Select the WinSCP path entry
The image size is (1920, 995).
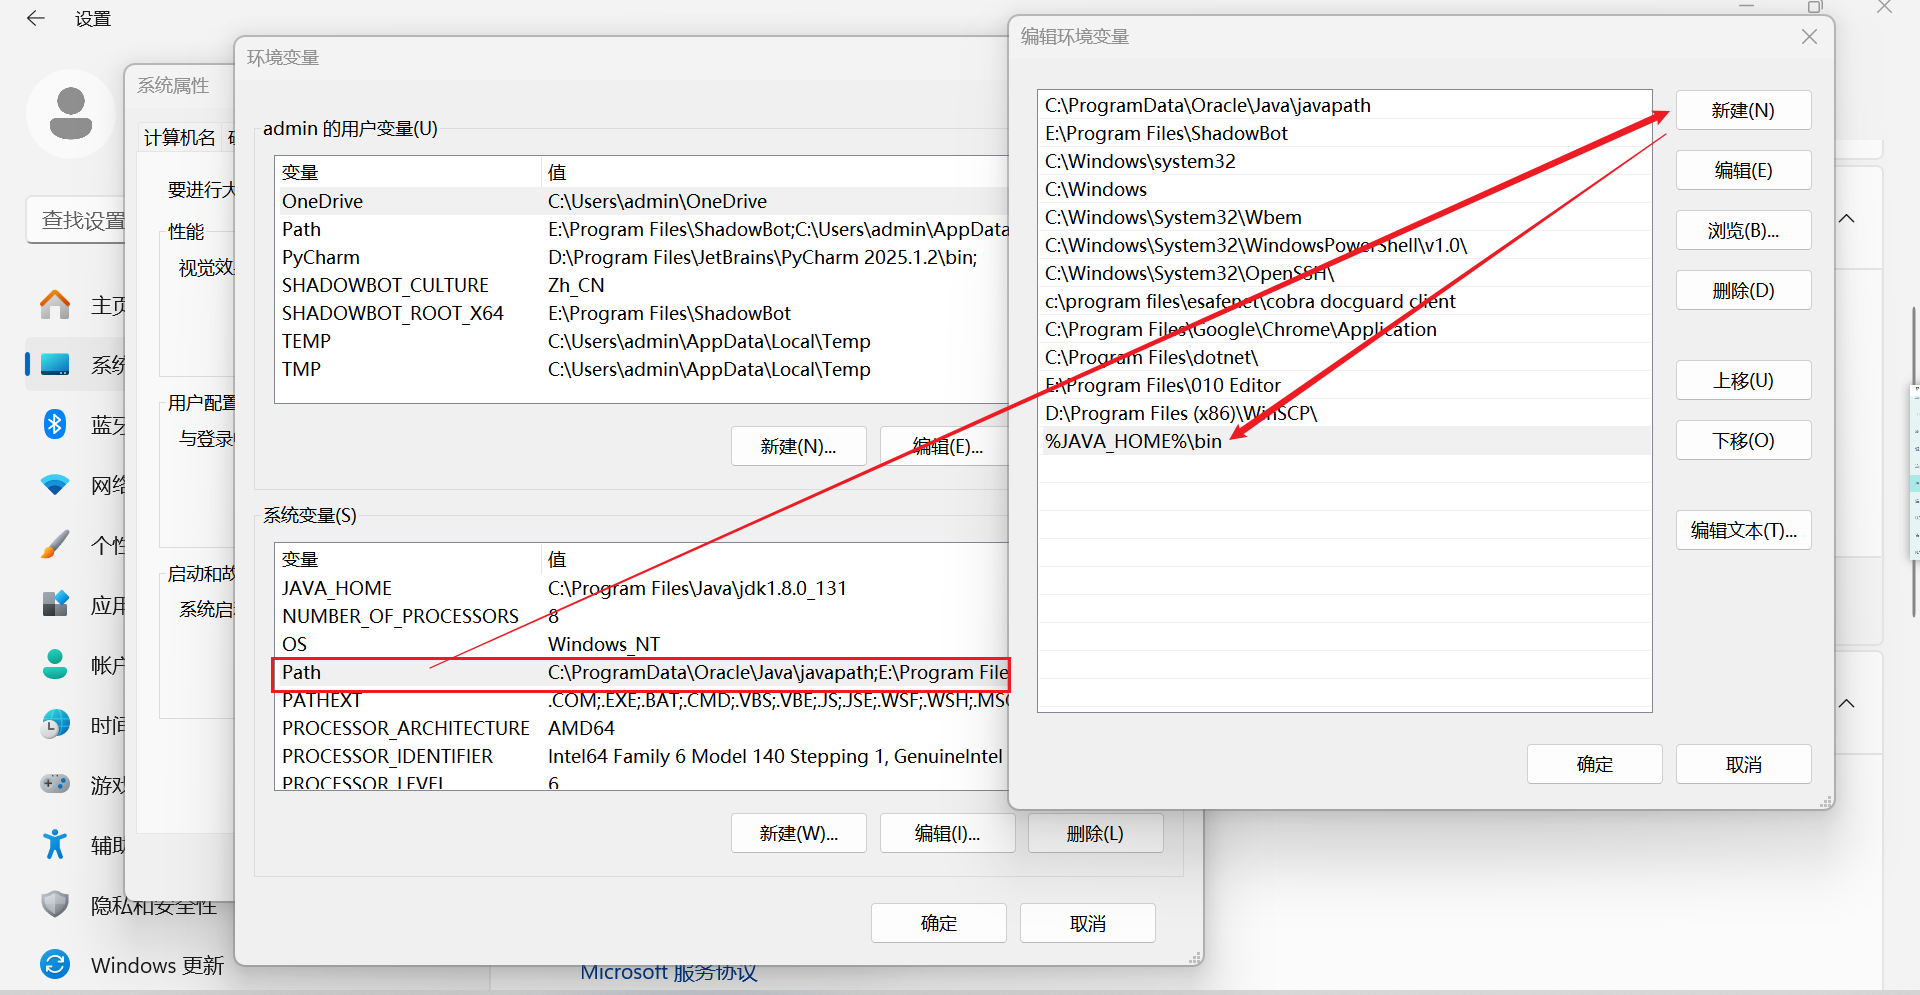pyautogui.click(x=1344, y=413)
